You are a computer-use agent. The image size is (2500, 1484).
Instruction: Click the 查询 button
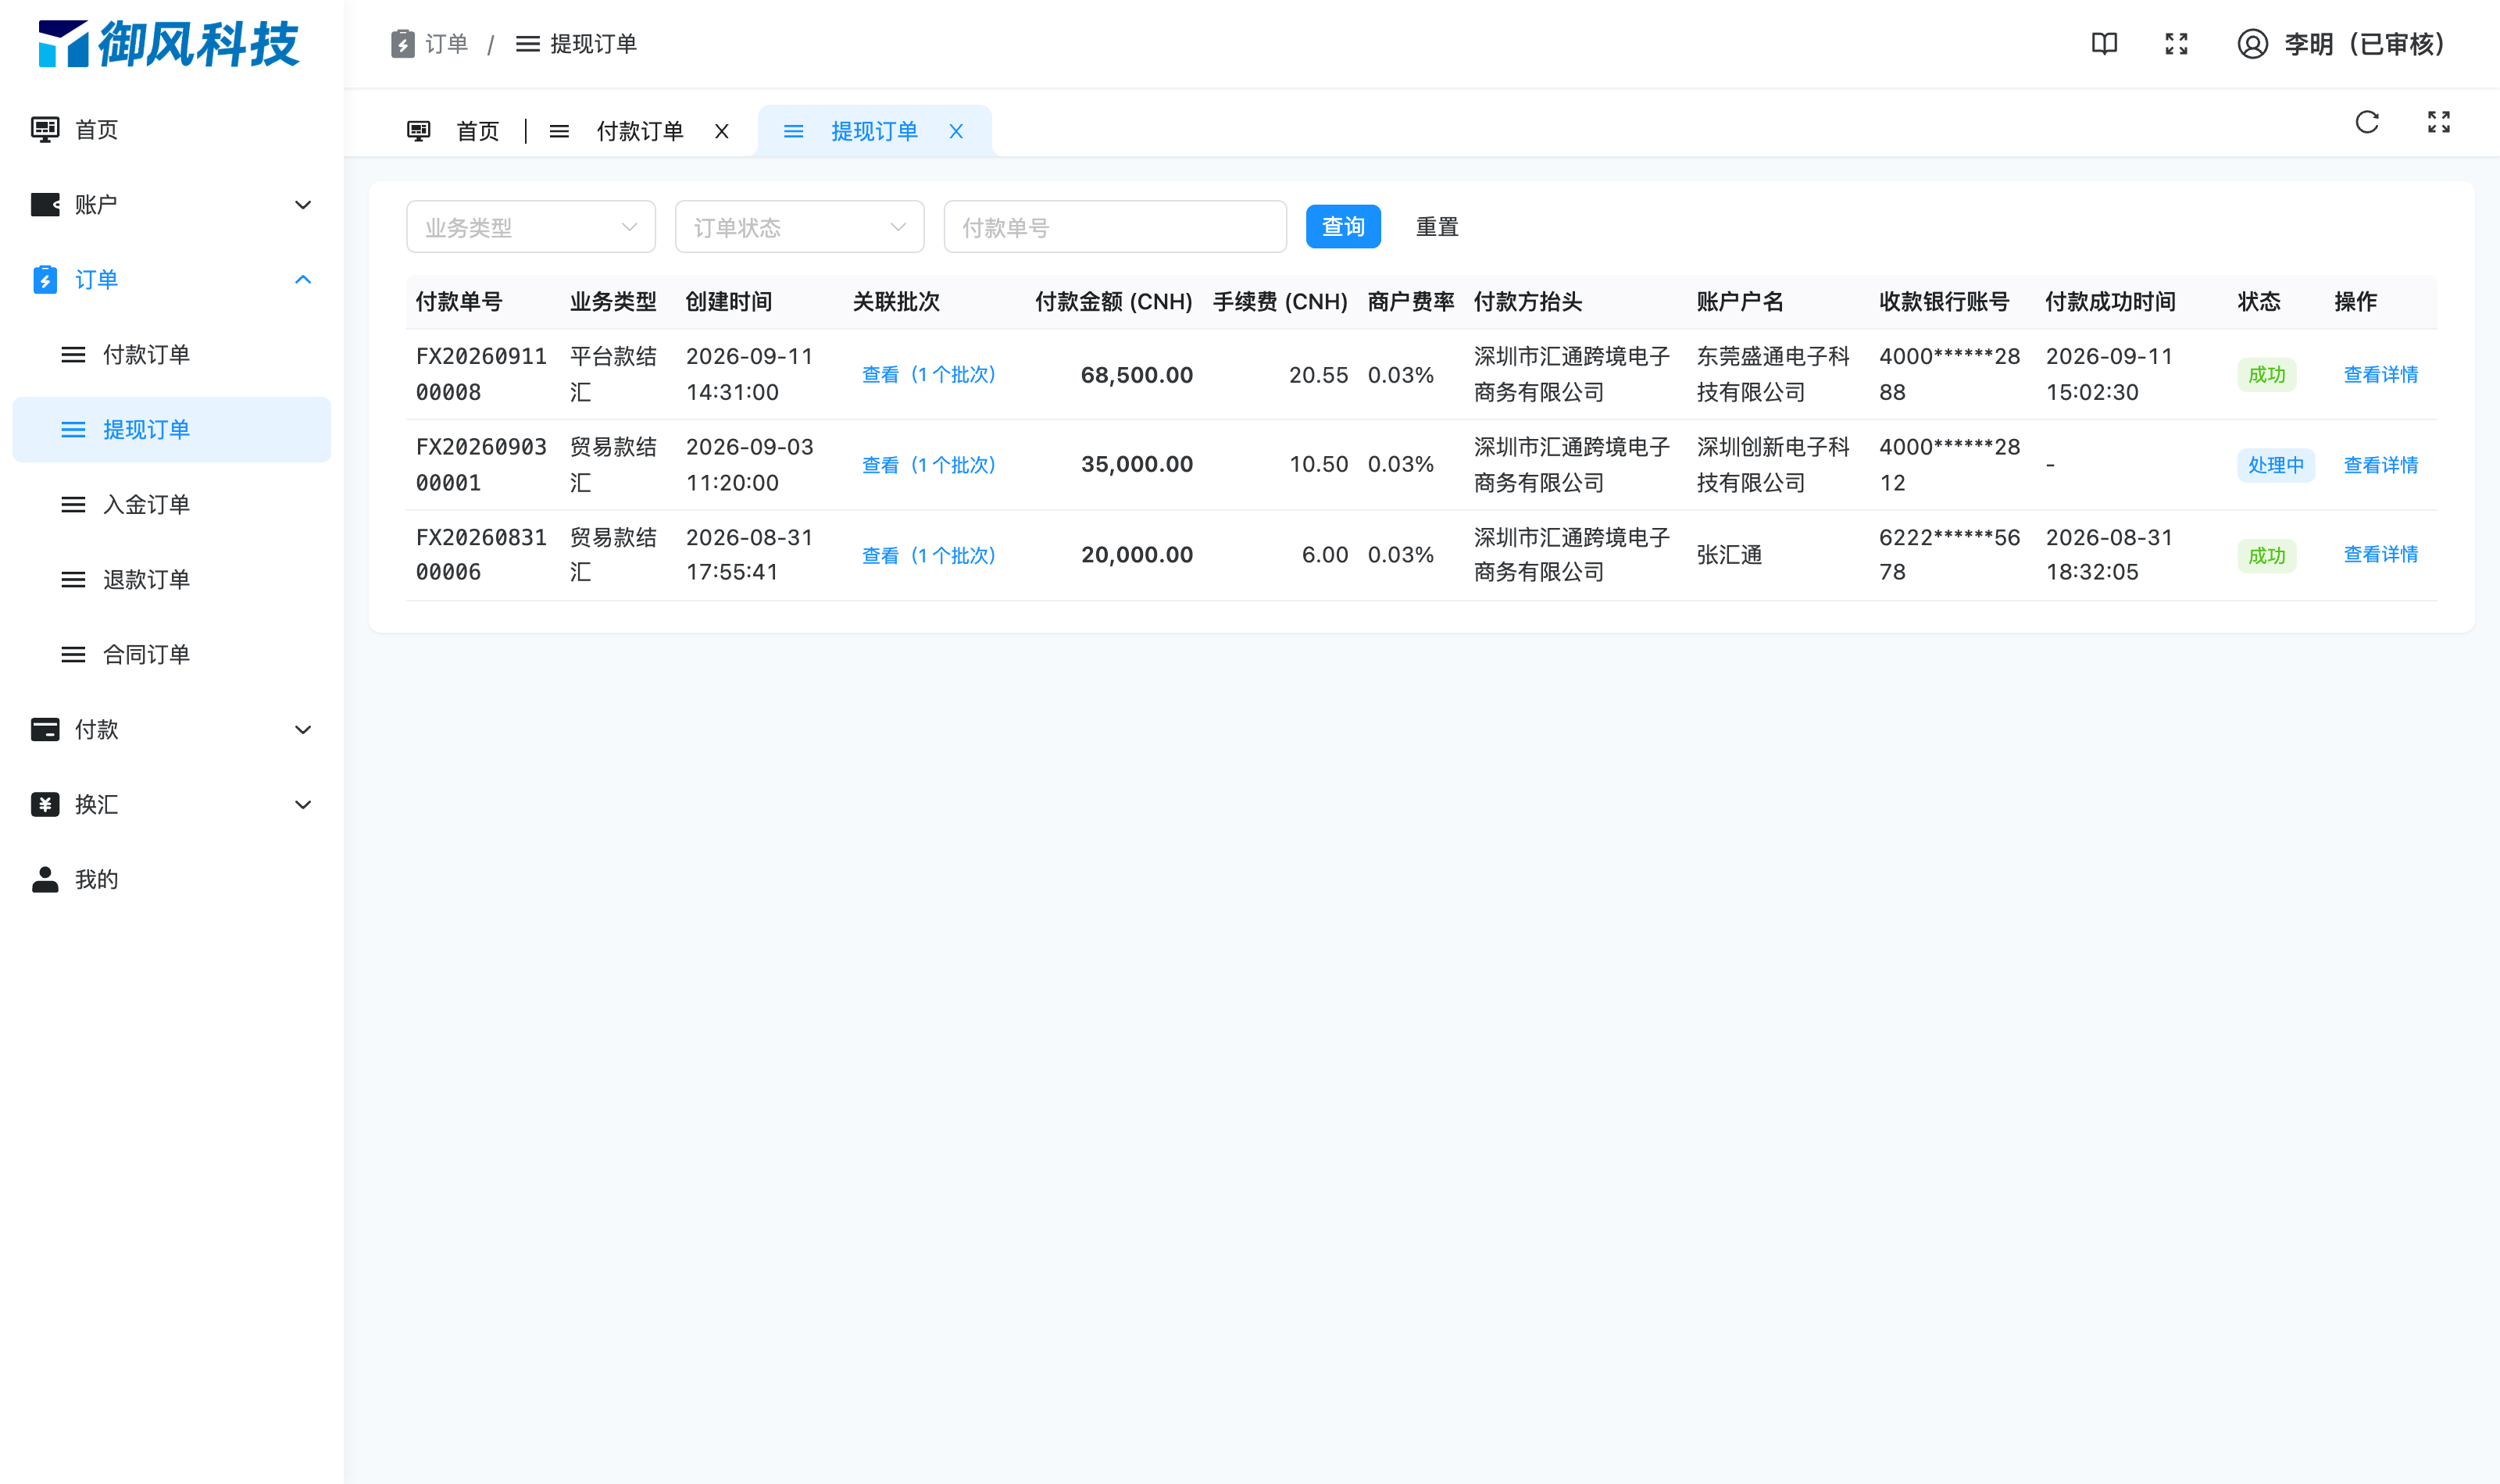1343,227
